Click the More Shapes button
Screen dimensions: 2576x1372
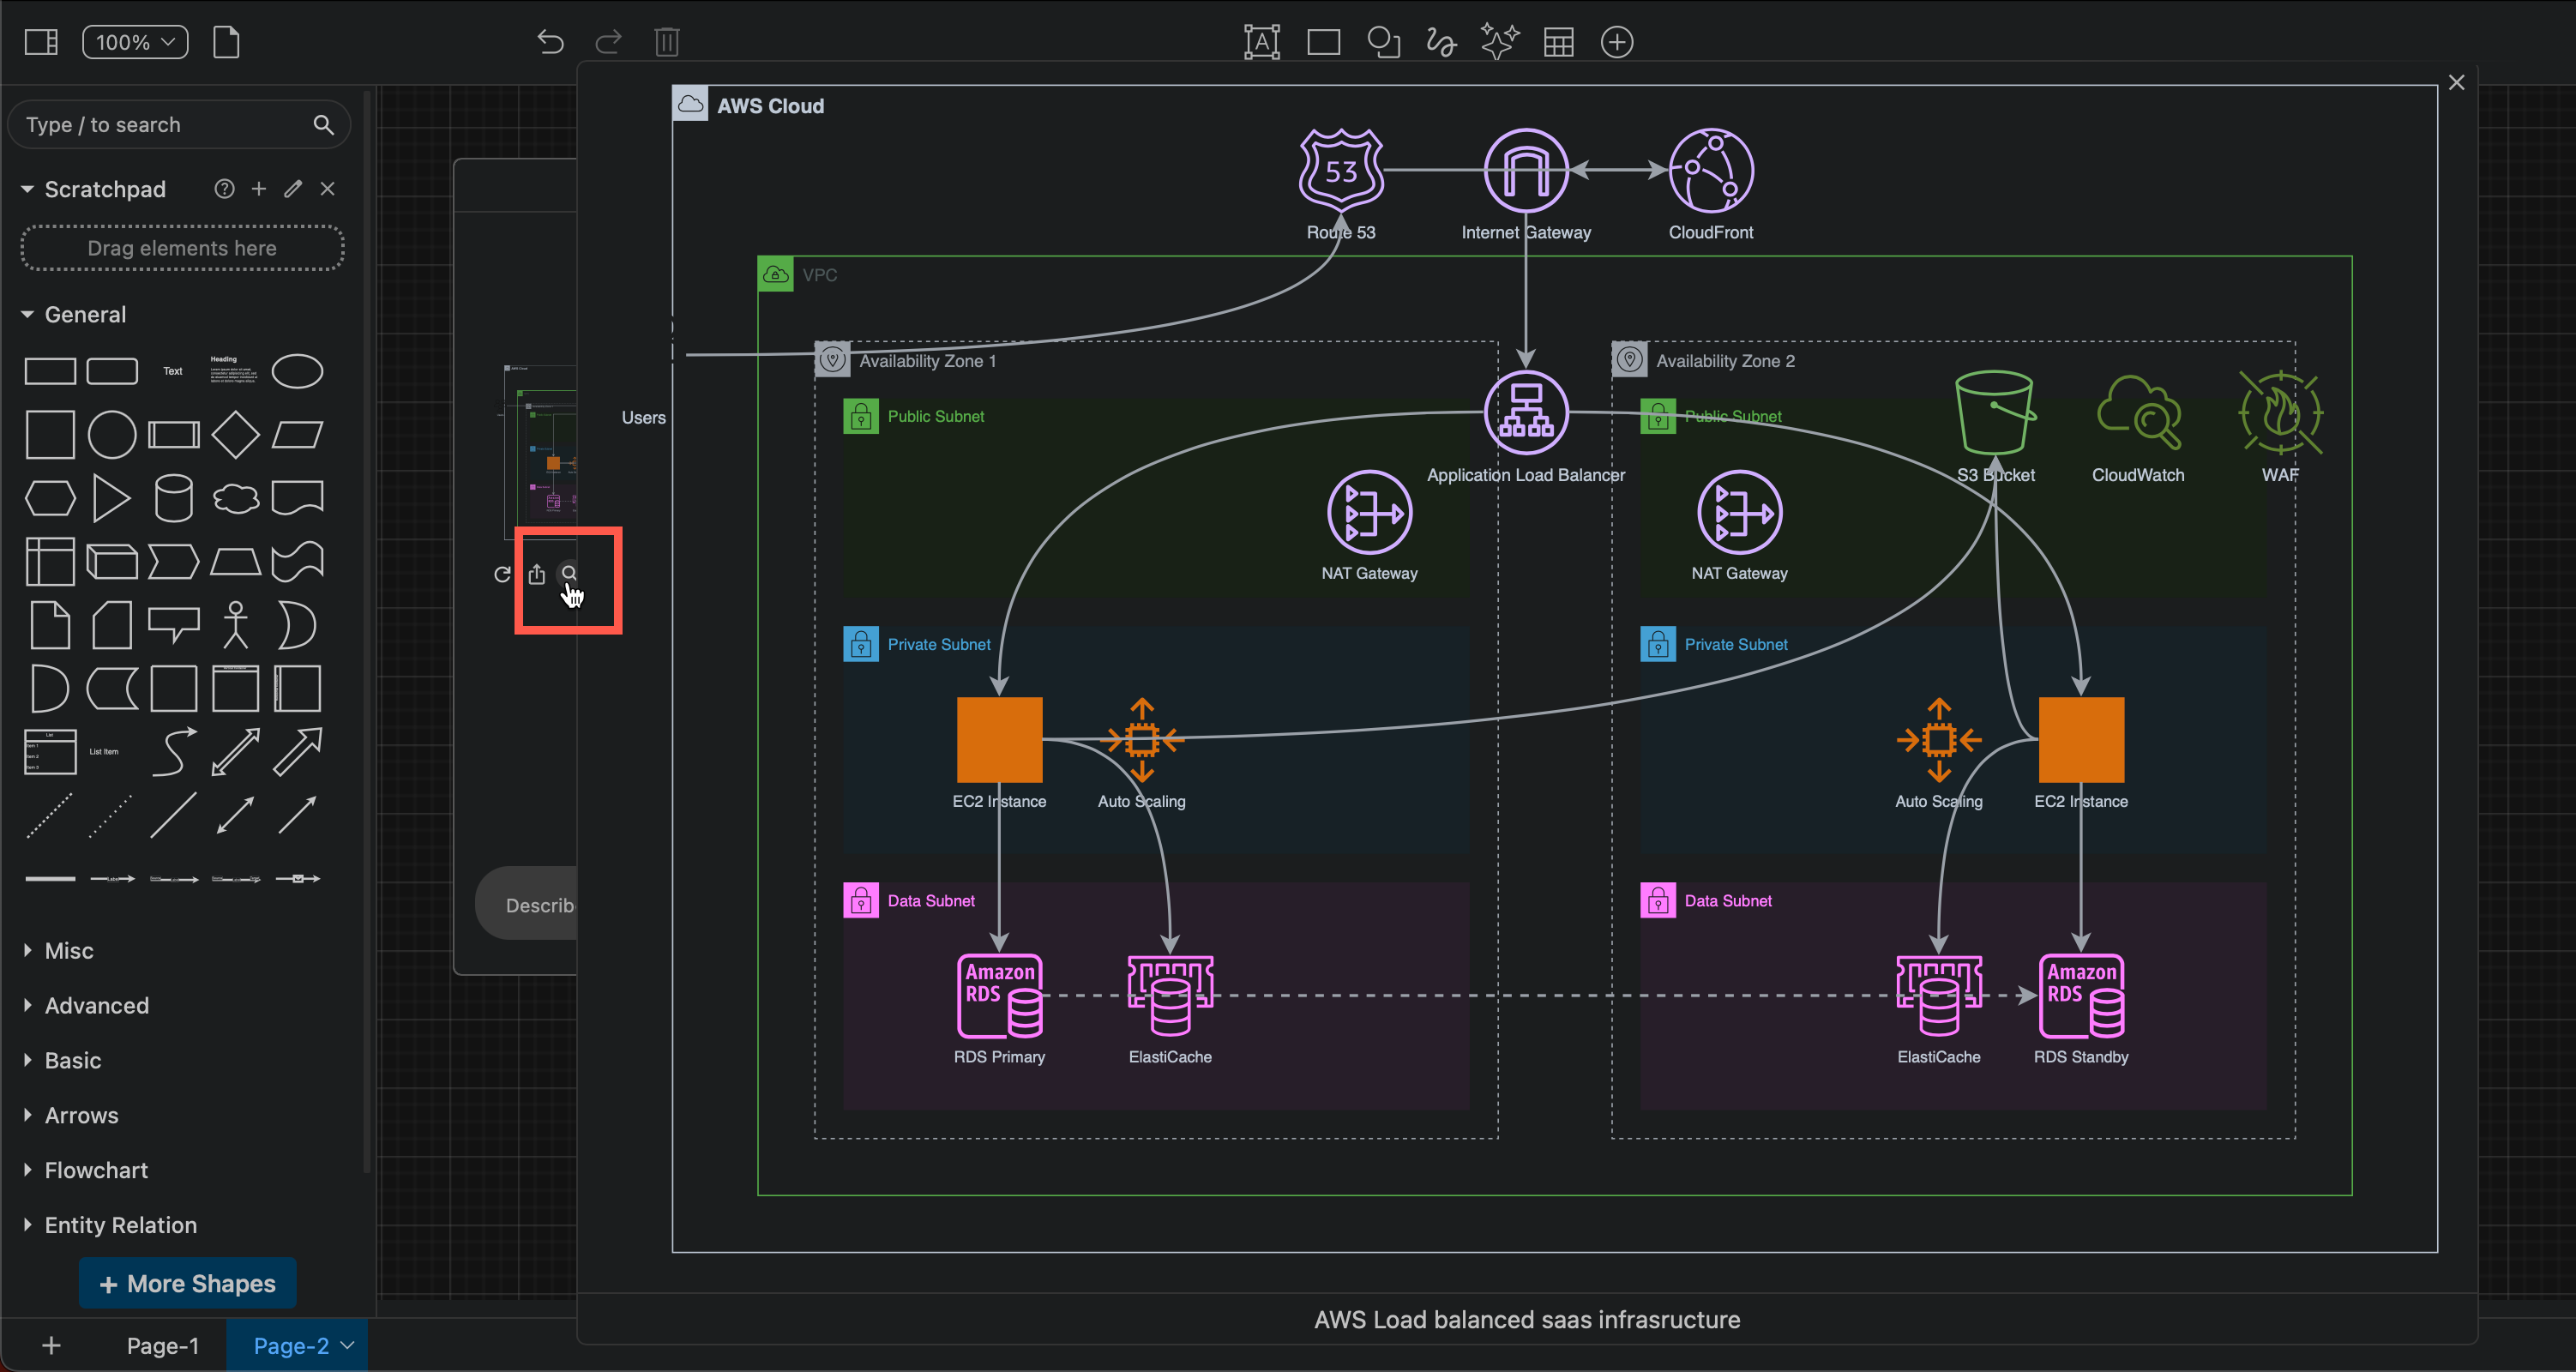click(x=187, y=1283)
